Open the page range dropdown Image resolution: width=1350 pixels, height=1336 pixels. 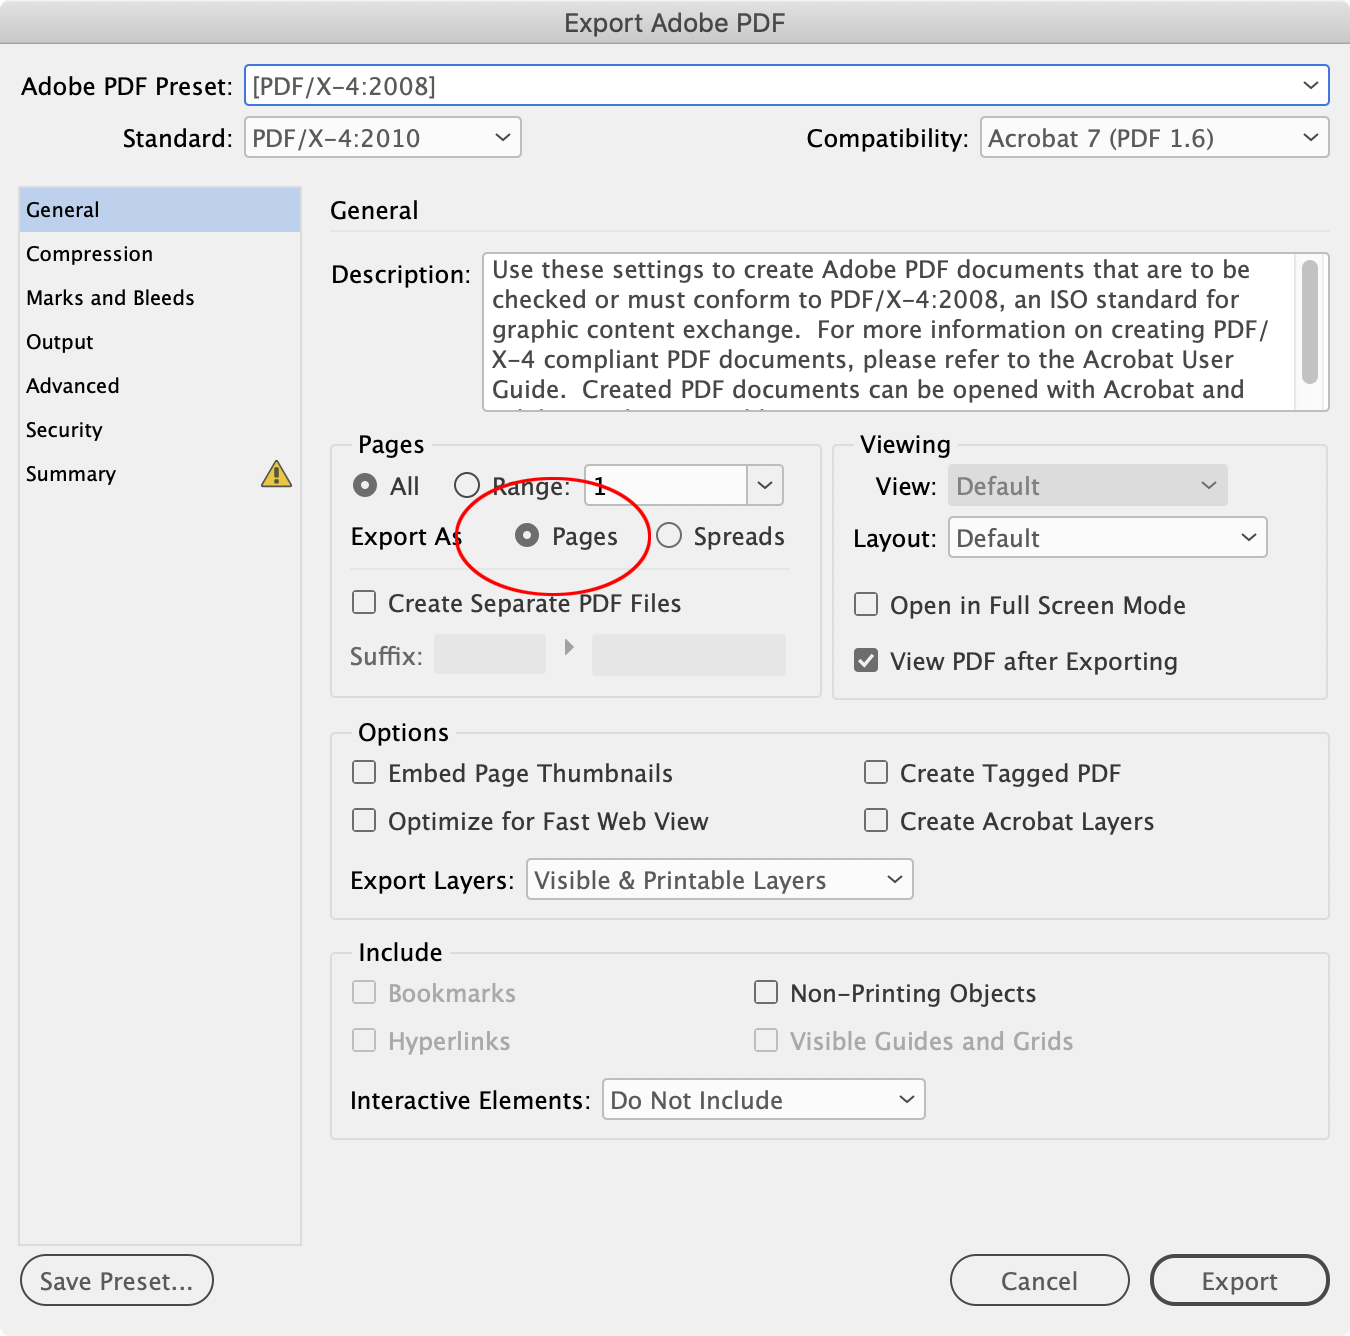[765, 485]
